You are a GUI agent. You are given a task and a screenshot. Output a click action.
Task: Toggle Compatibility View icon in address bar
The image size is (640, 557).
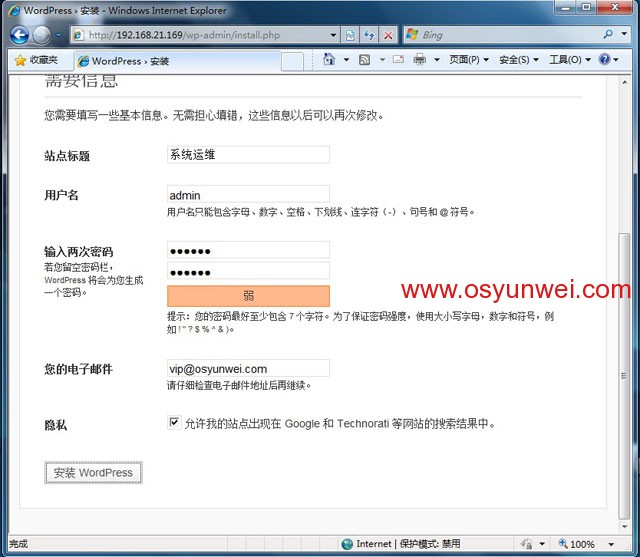pos(350,35)
